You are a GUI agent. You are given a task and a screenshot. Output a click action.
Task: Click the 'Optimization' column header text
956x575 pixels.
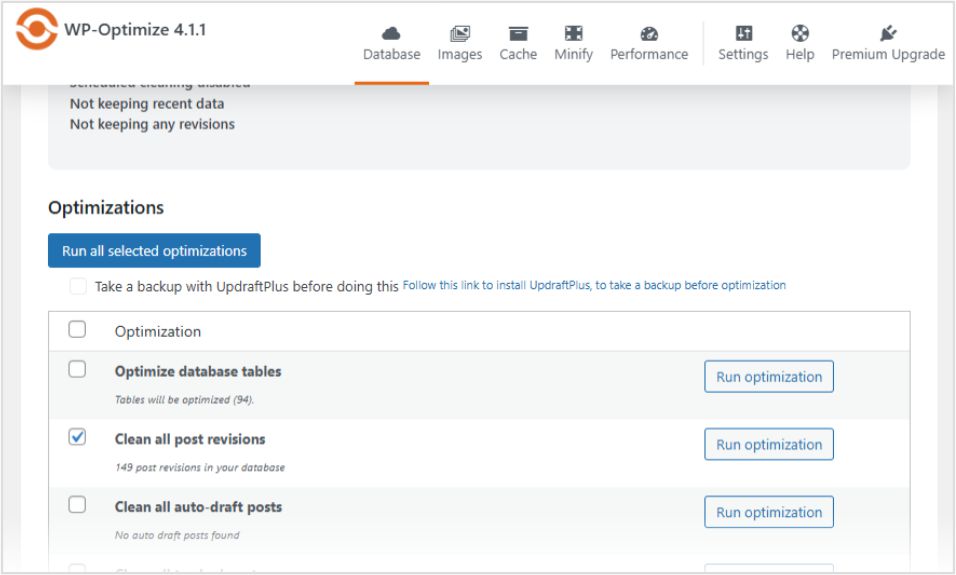[158, 332]
